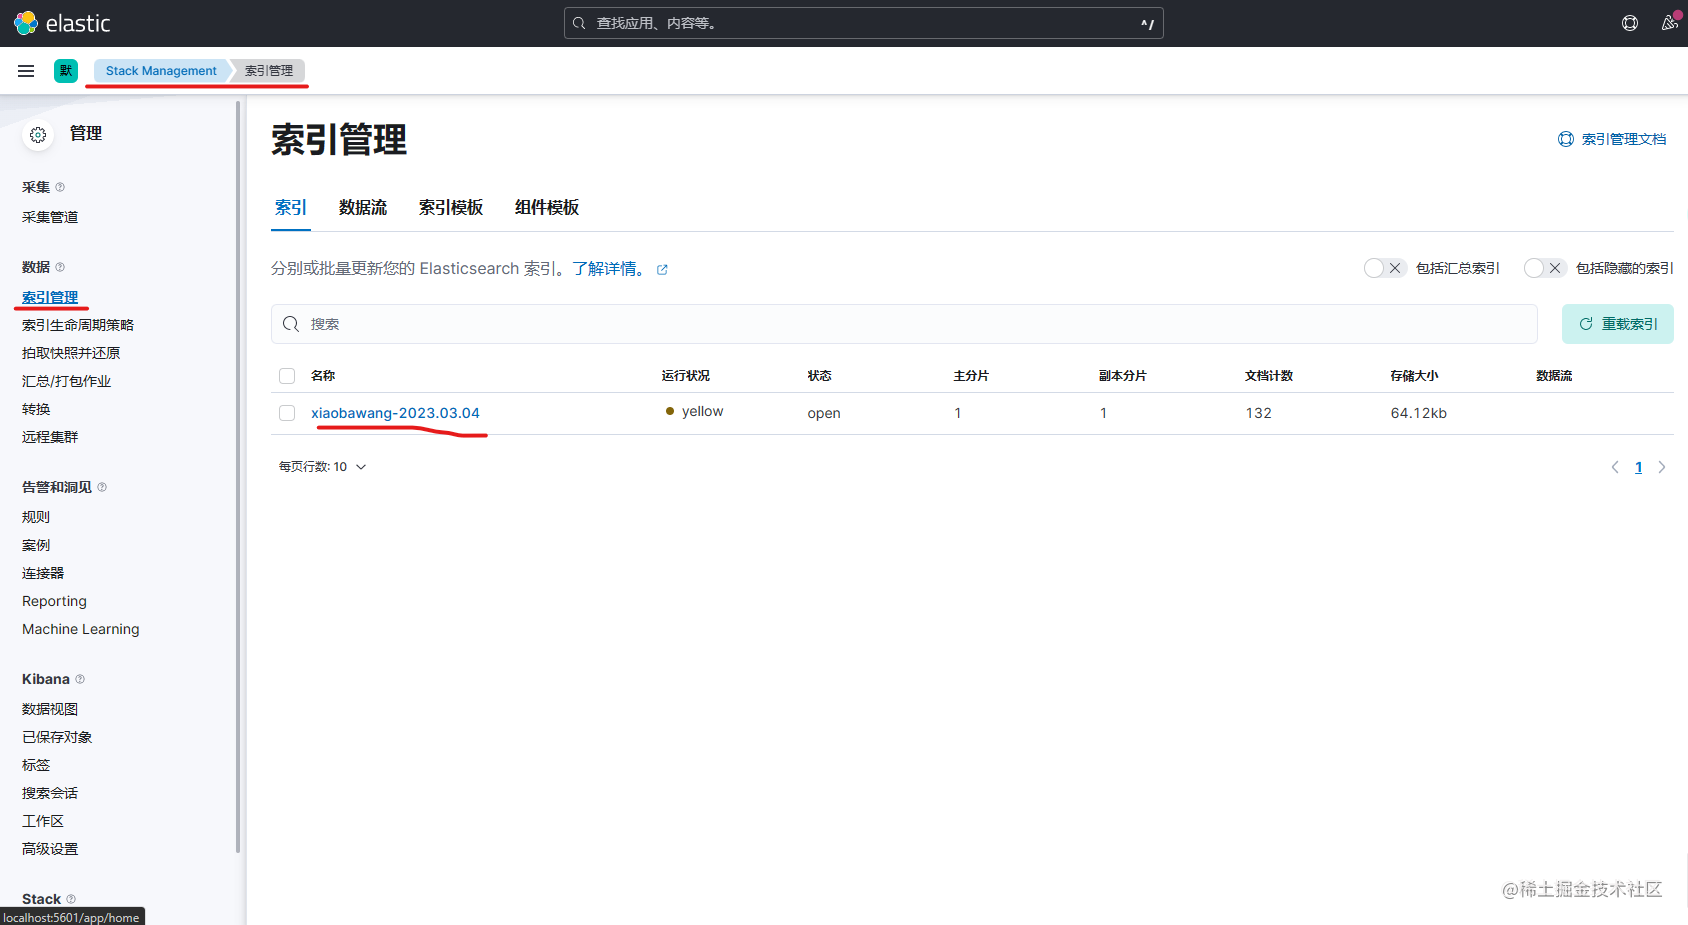Screen dimensions: 1688x925
Task: Click the keyboard shortcut icon in search bar
Action: point(1147,22)
